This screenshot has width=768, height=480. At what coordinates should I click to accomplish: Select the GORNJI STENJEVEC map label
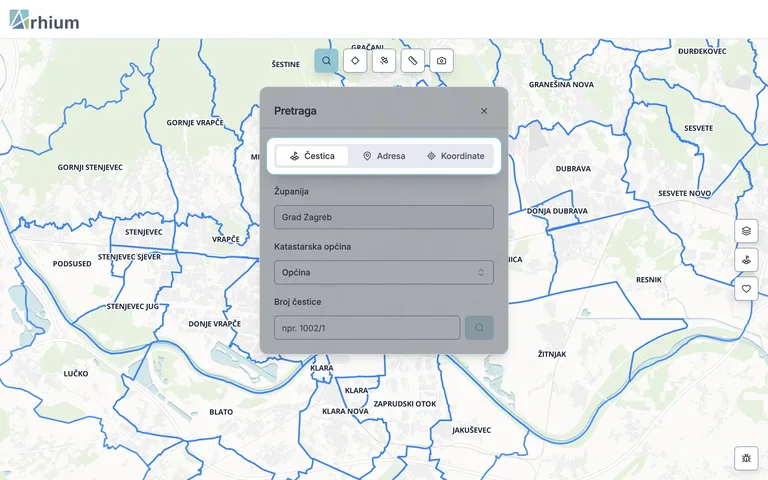click(x=90, y=168)
